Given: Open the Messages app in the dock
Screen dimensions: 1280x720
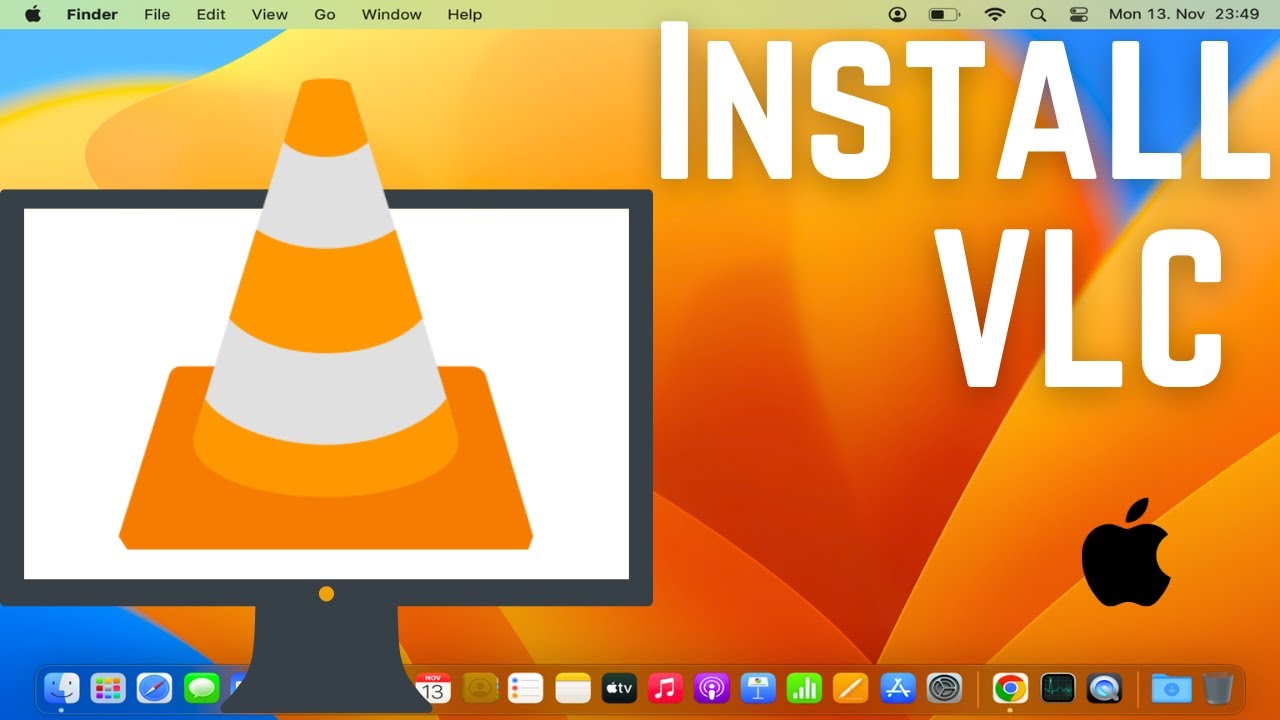Looking at the screenshot, I should [x=202, y=688].
